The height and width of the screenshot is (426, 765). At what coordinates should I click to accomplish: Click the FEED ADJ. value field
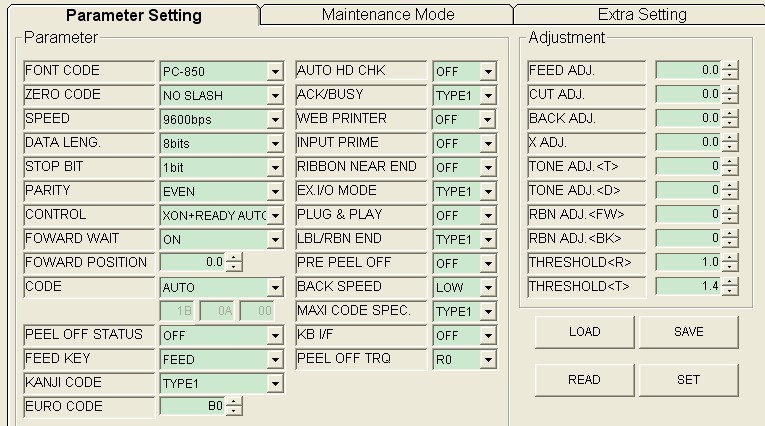[688, 70]
